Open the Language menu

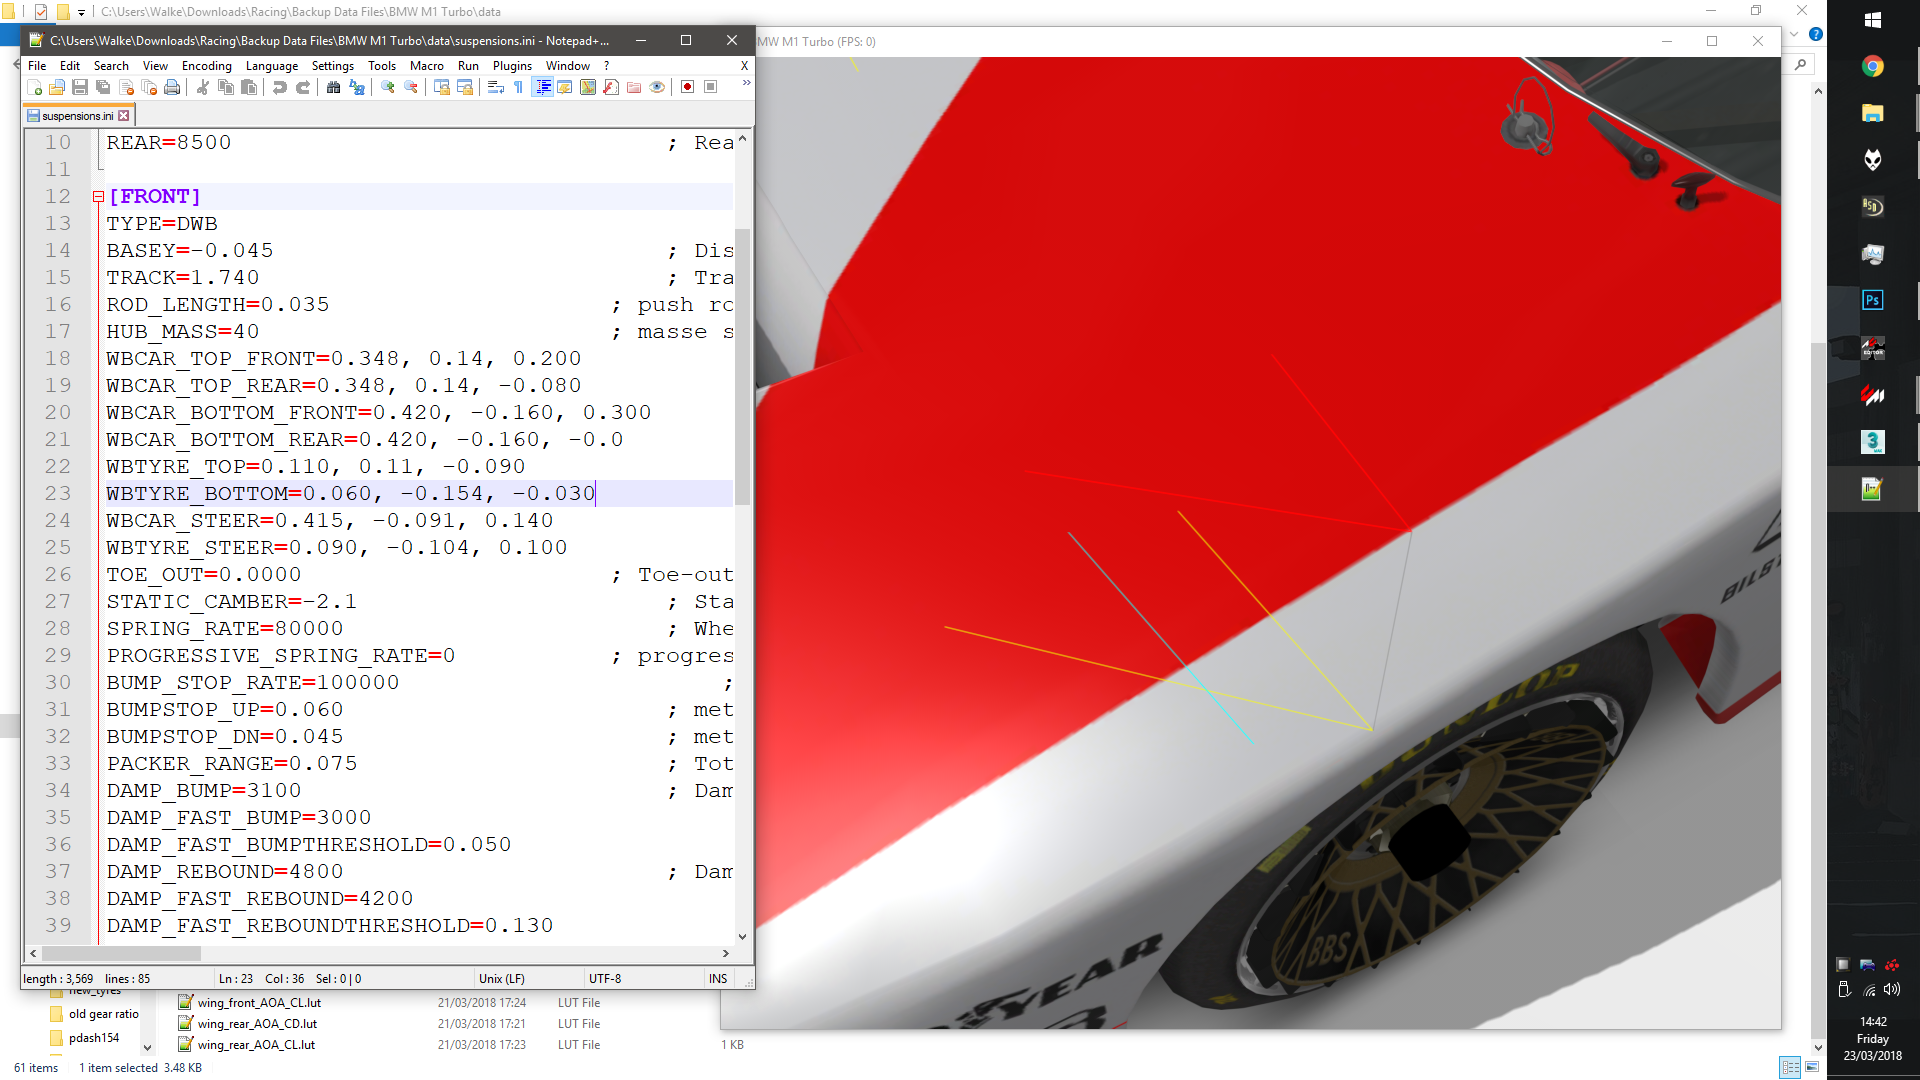[x=272, y=66]
